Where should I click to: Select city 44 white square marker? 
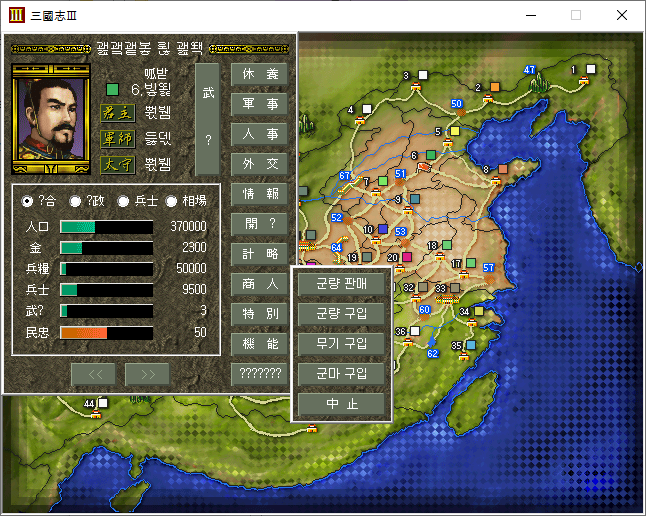click(103, 403)
